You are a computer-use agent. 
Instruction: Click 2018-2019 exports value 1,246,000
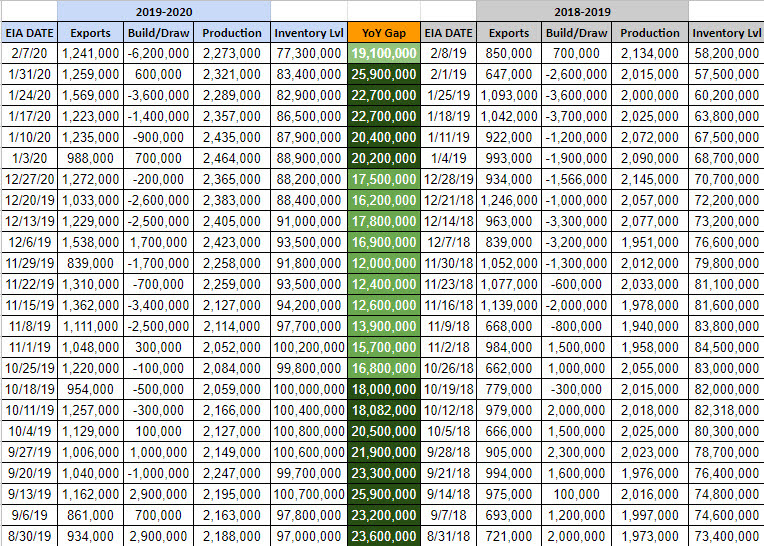pyautogui.click(x=509, y=200)
